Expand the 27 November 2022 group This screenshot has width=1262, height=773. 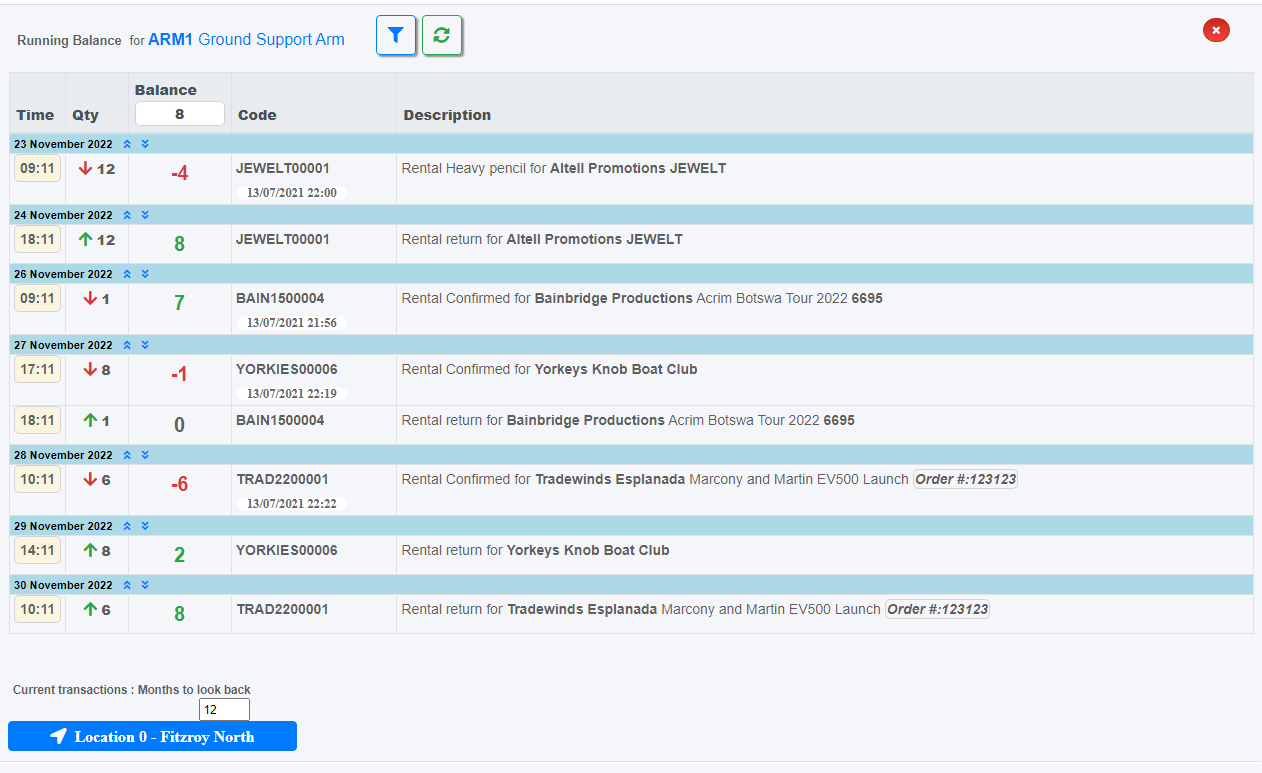[x=143, y=345]
